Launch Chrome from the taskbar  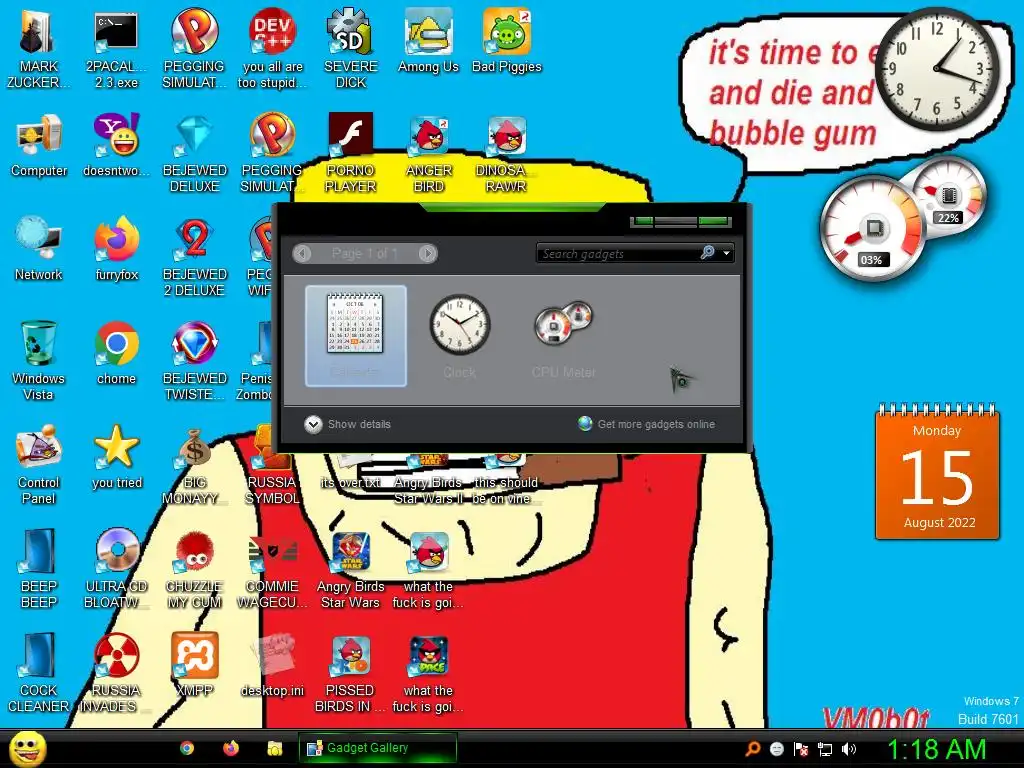pos(187,748)
